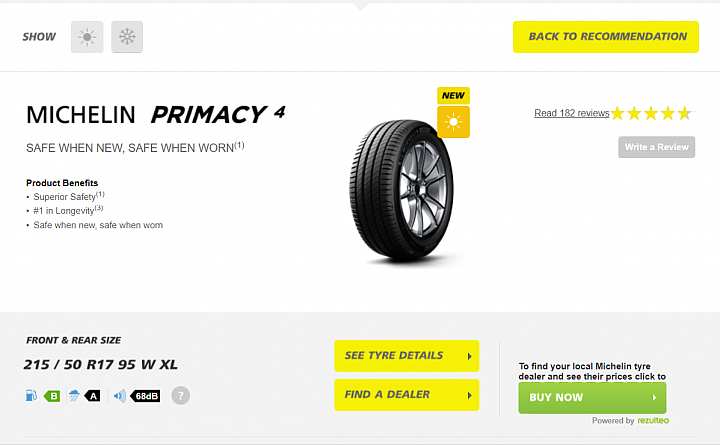Click Back to Recommendation button
Screen dimensions: 720x445
606,37
